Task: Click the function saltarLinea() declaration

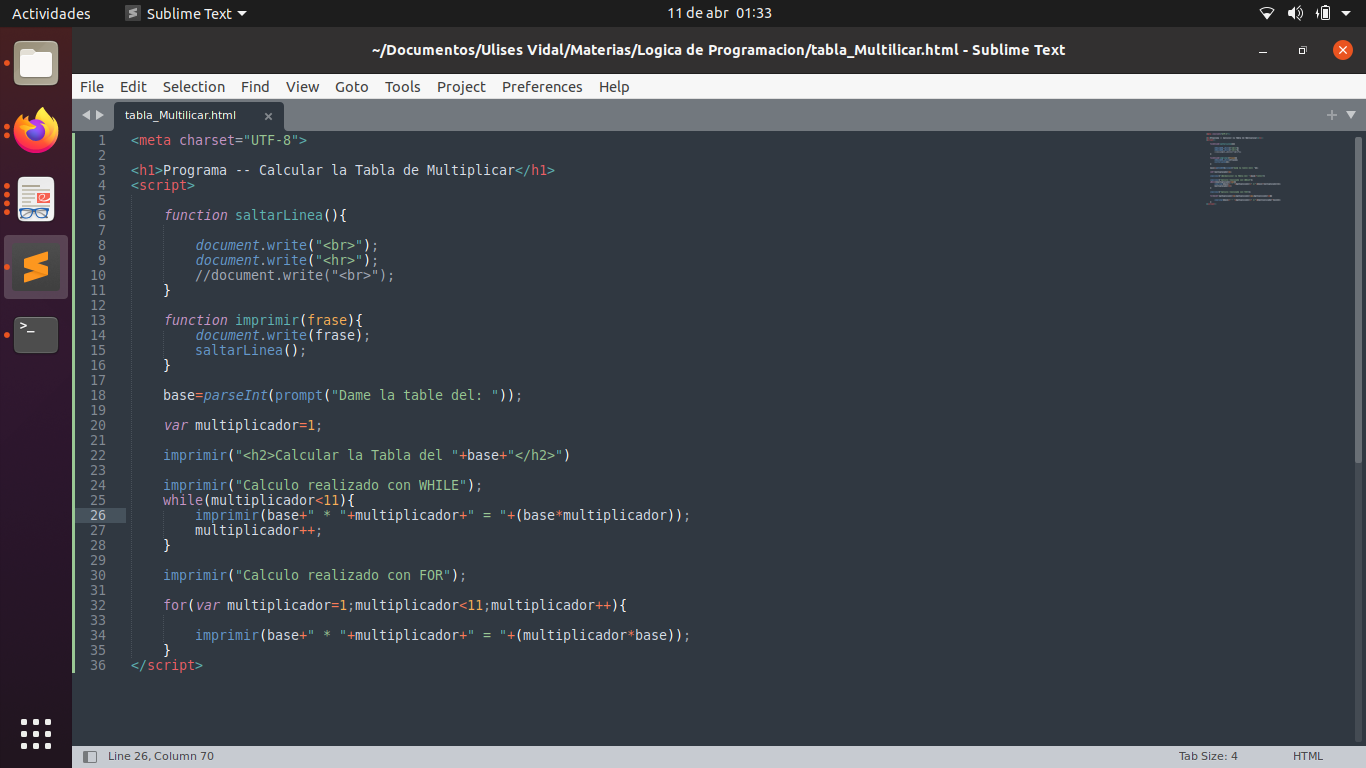Action: (255, 215)
